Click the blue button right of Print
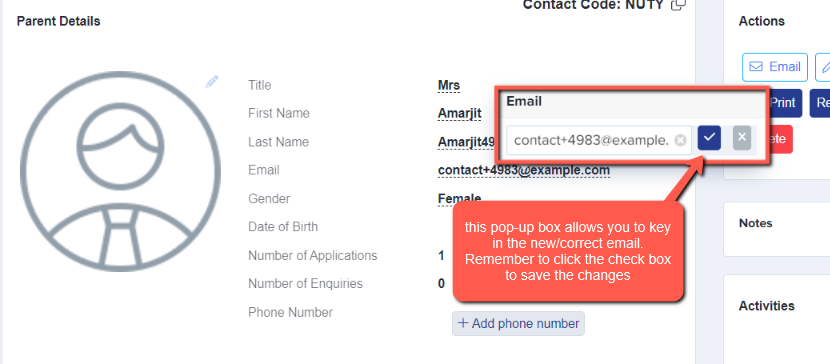 [820, 103]
